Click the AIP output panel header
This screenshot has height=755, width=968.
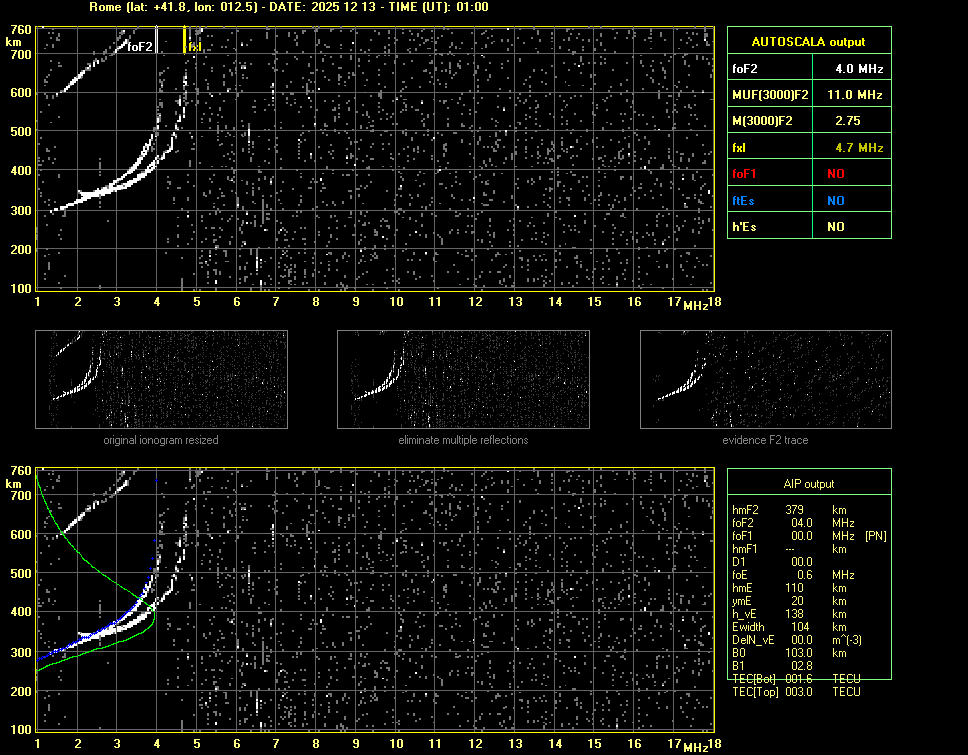(808, 484)
